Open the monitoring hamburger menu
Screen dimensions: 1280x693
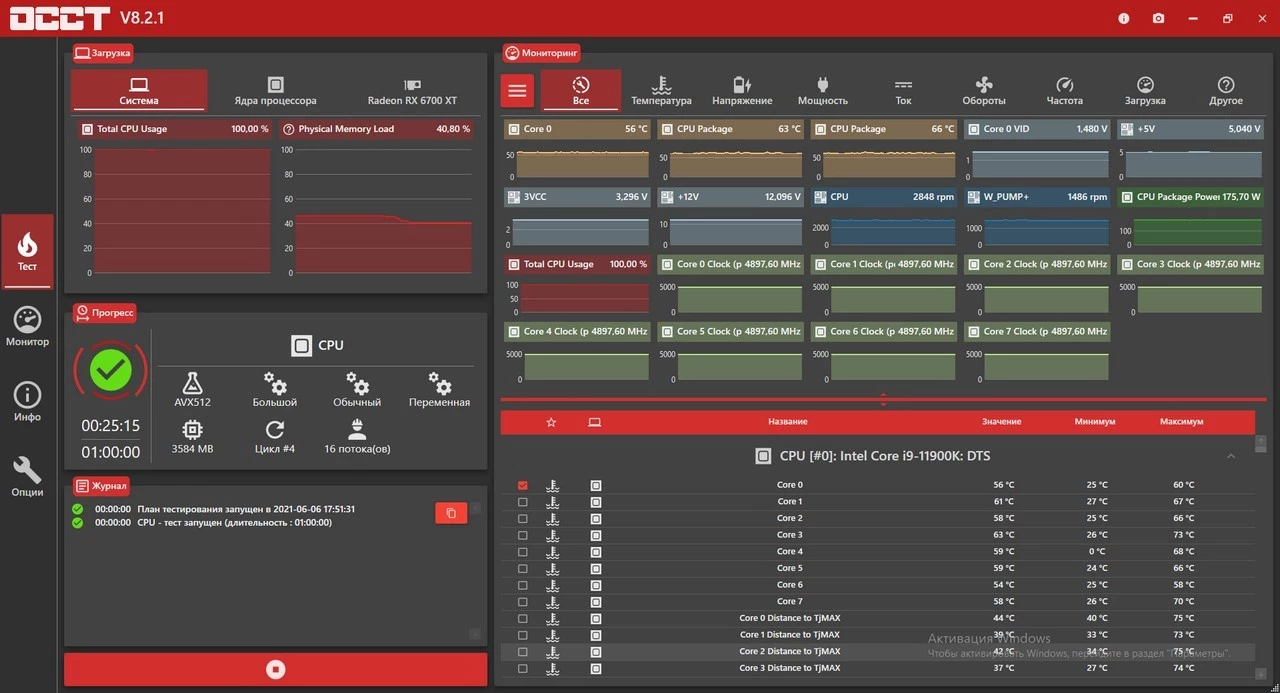[x=517, y=91]
